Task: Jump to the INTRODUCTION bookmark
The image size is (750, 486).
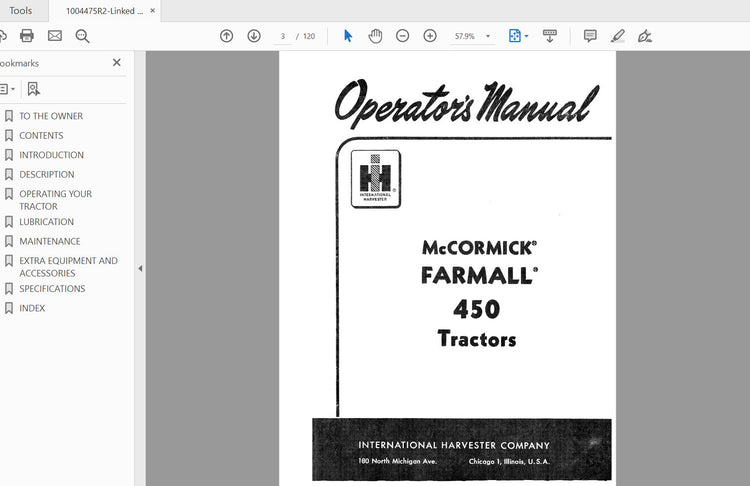Action: pyautogui.click(x=51, y=155)
